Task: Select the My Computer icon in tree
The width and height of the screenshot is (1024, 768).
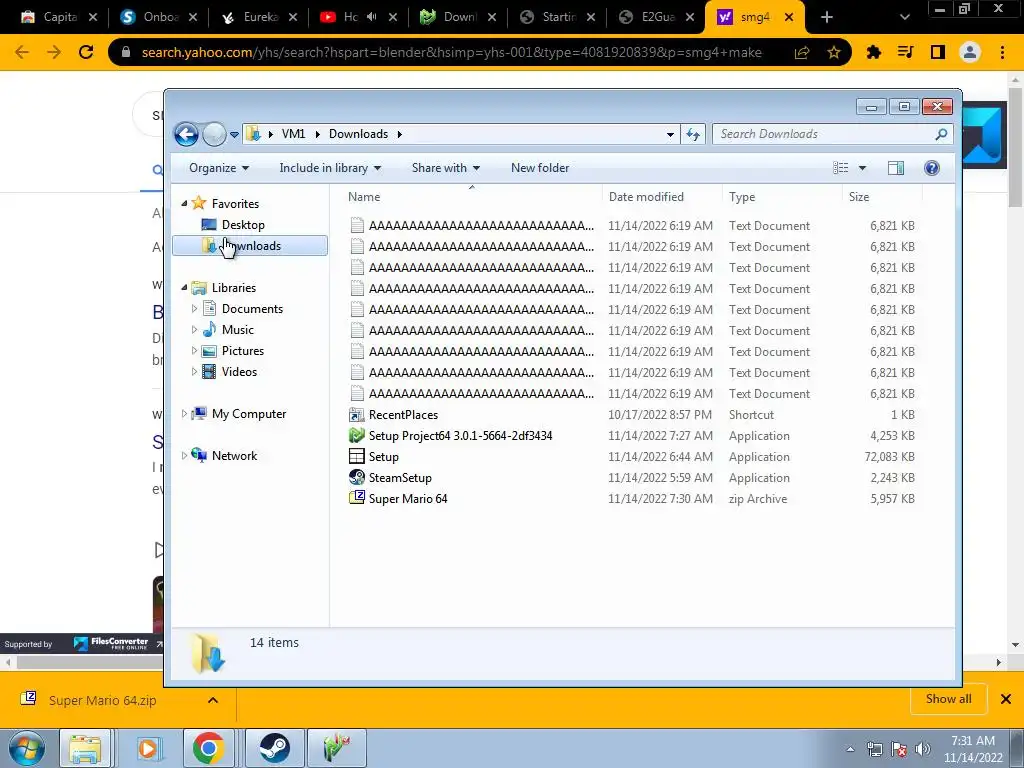Action: coord(199,413)
